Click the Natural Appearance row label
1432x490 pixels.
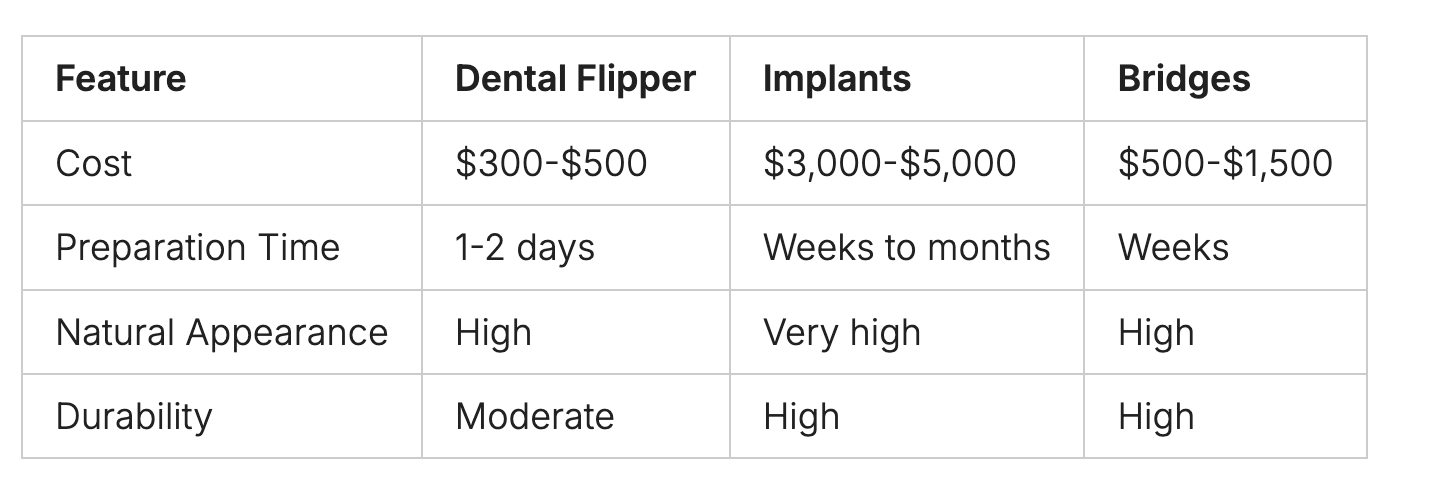click(x=222, y=332)
